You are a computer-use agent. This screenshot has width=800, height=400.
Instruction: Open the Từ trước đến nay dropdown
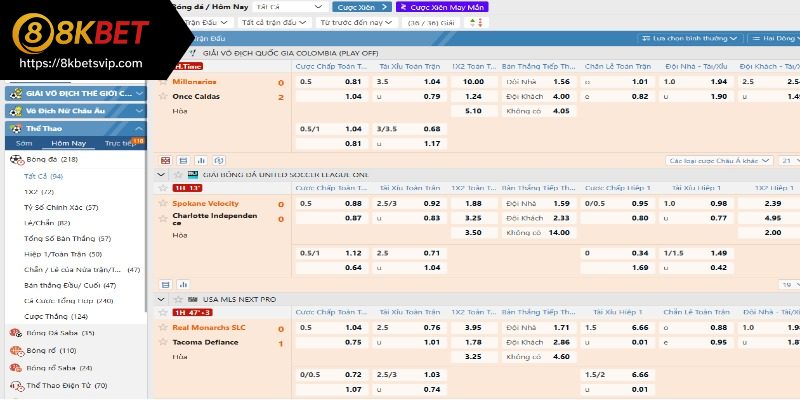356,22
